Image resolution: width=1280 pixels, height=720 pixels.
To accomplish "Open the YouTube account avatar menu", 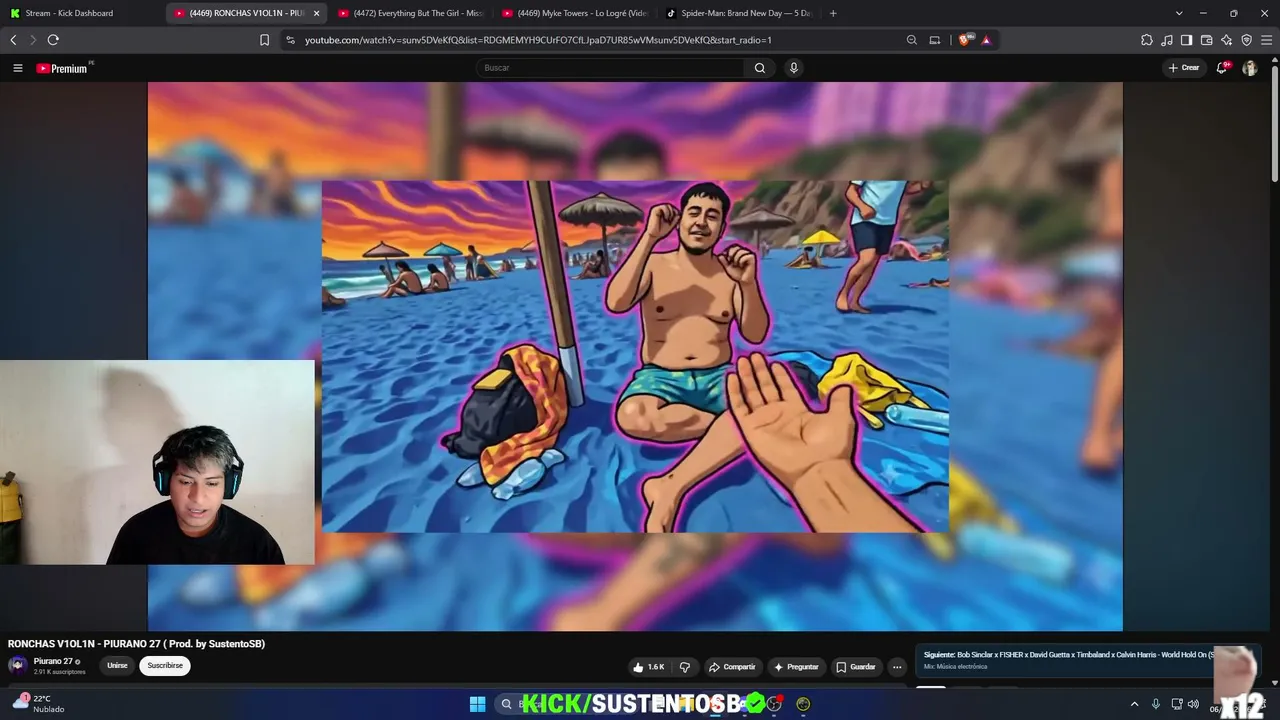I will 1250,68.
